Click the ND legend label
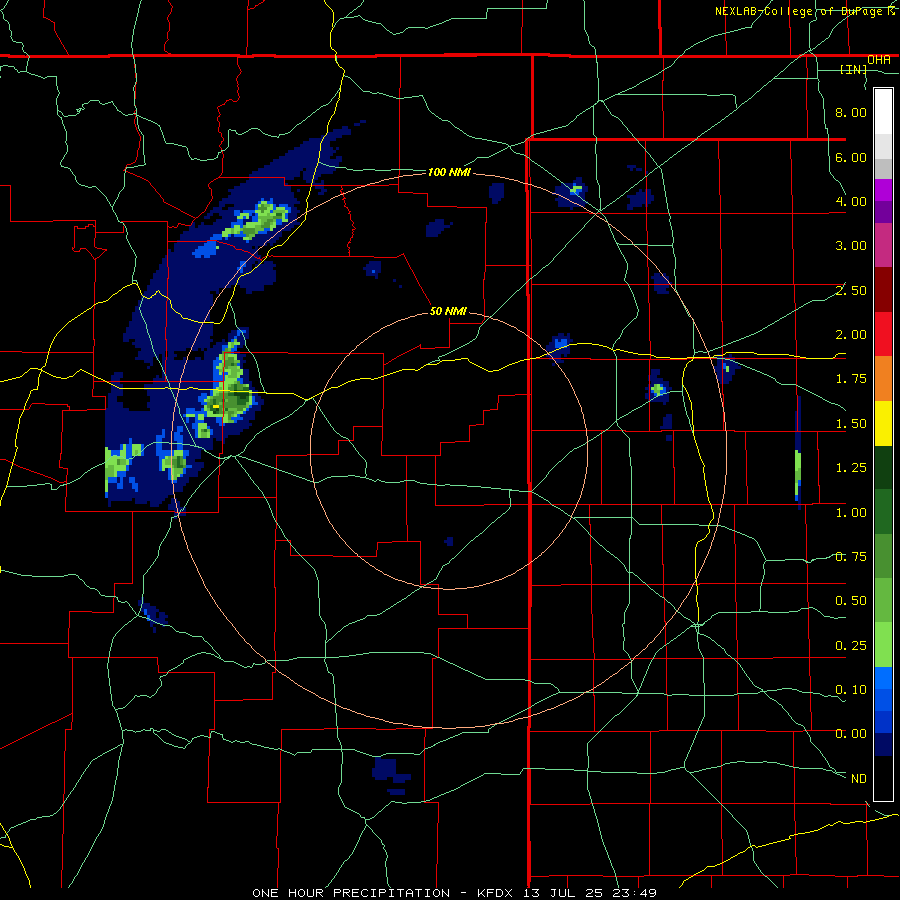Screen dimensions: 900x900 (x=859, y=779)
